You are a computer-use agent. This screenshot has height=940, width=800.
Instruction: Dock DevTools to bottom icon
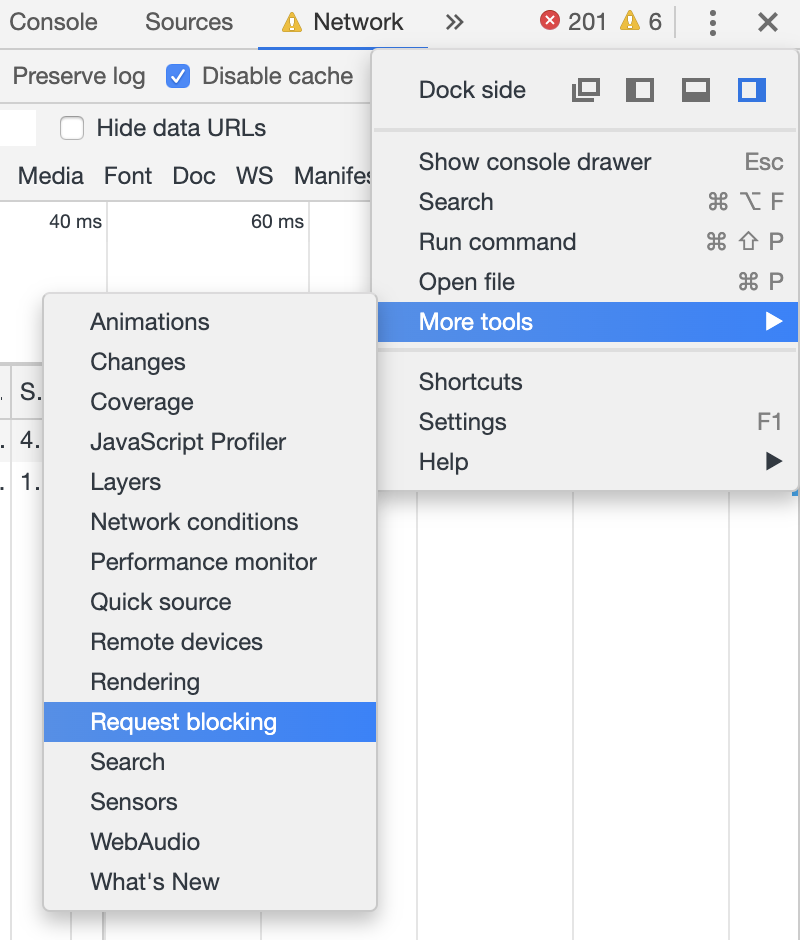[x=696, y=90]
